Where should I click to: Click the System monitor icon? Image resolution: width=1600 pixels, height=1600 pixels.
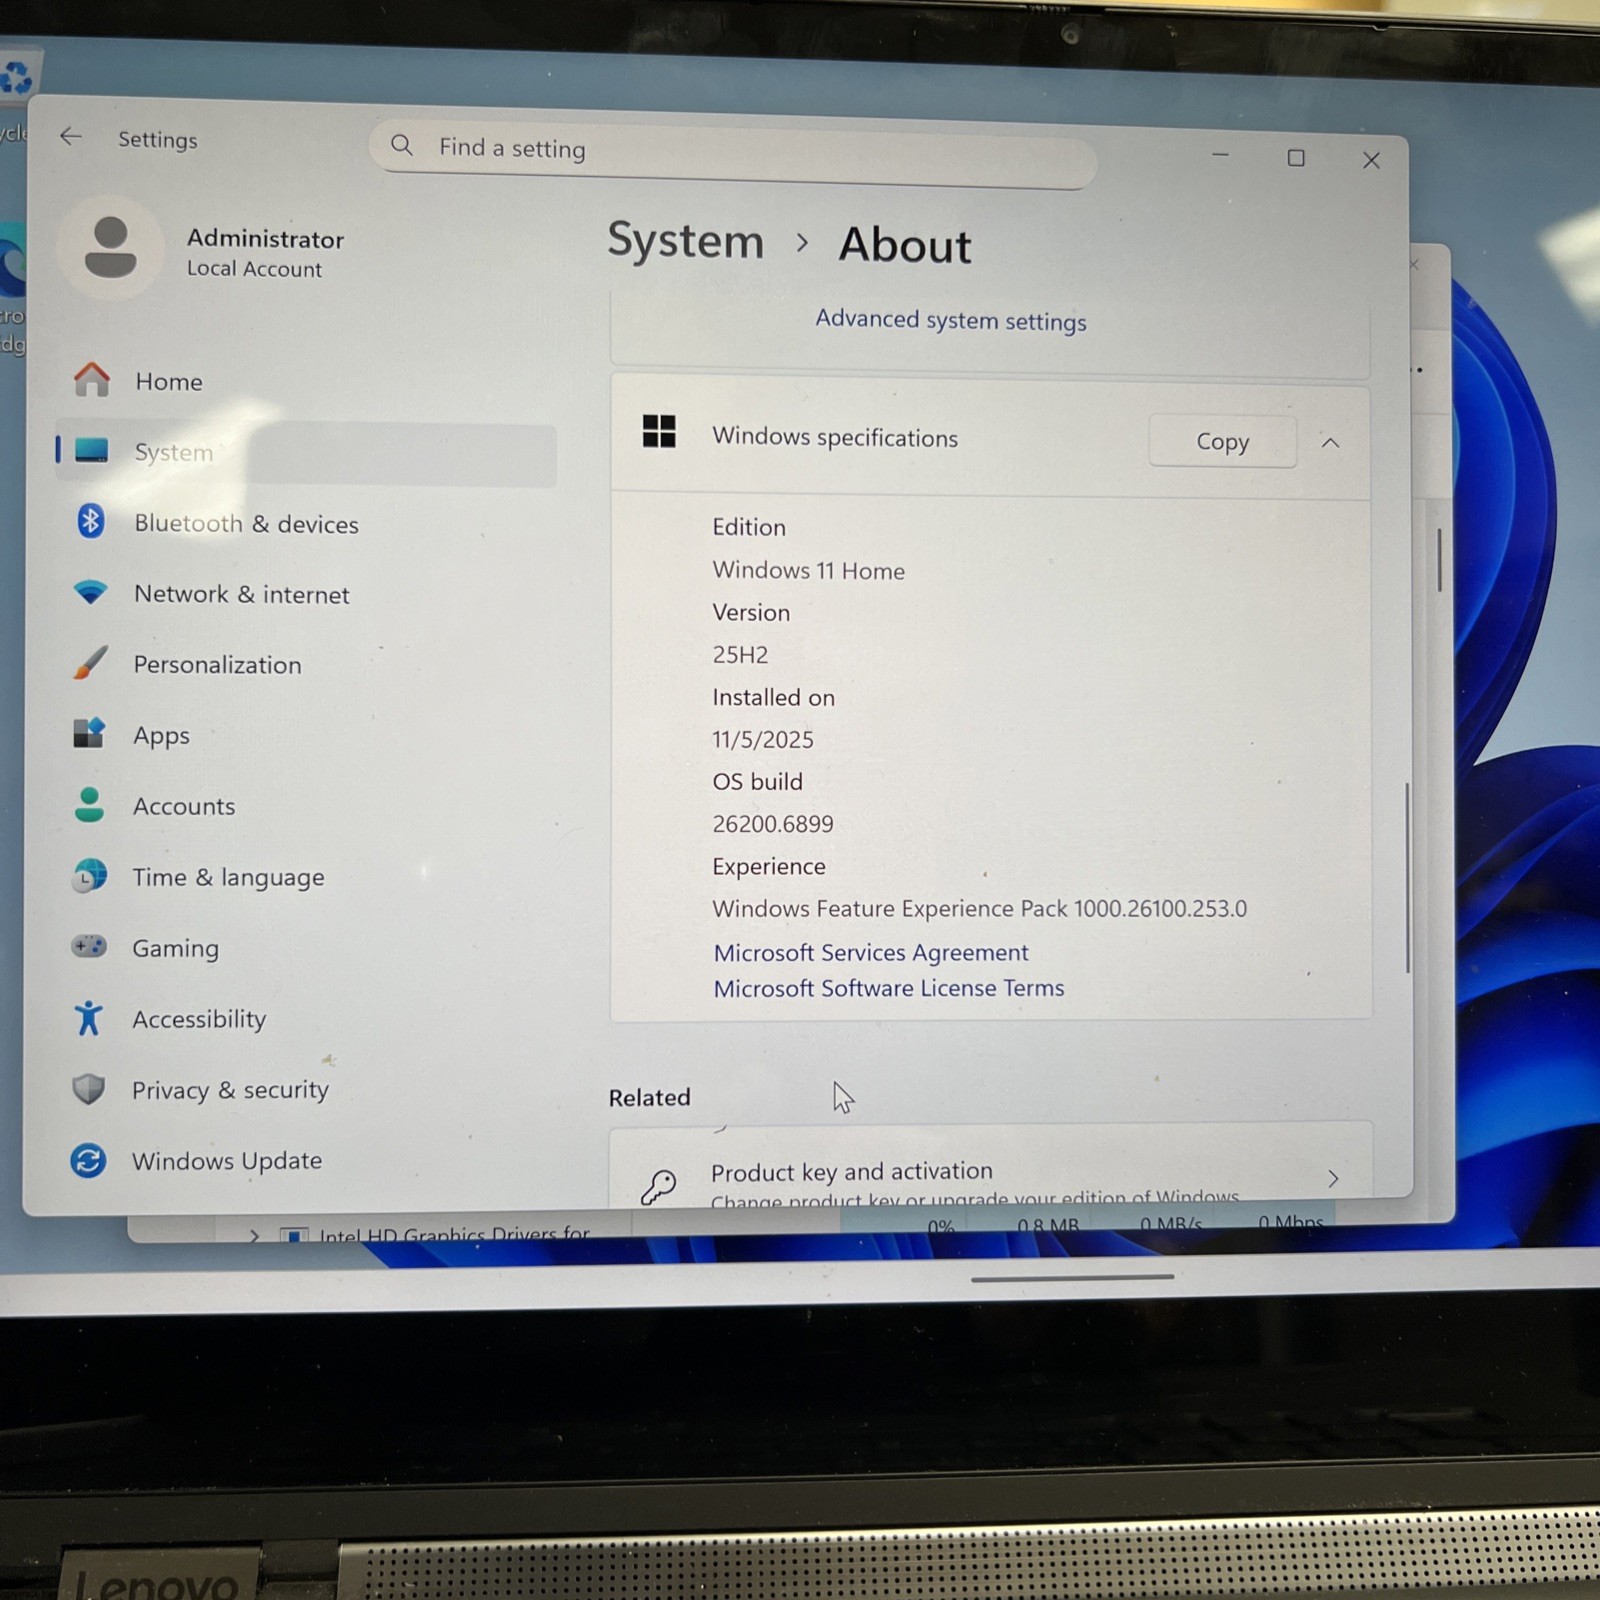click(x=91, y=451)
